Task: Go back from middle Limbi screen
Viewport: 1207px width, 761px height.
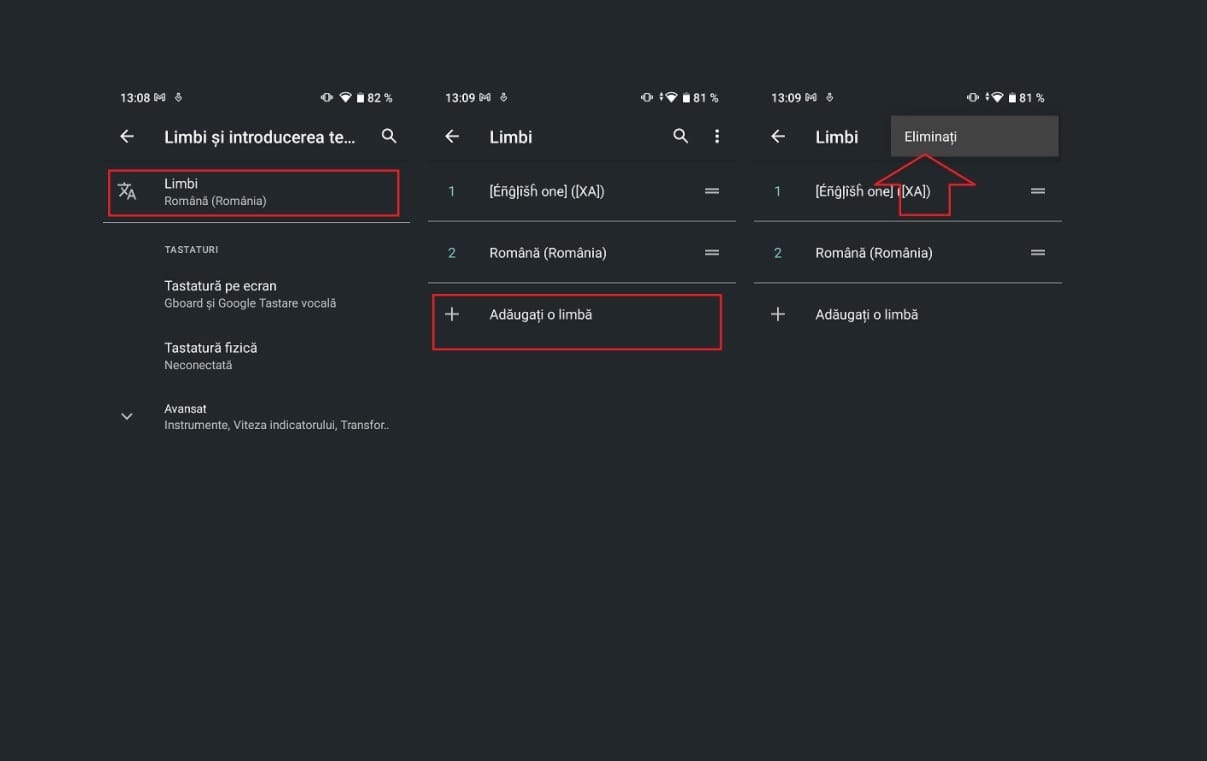Action: tap(452, 136)
